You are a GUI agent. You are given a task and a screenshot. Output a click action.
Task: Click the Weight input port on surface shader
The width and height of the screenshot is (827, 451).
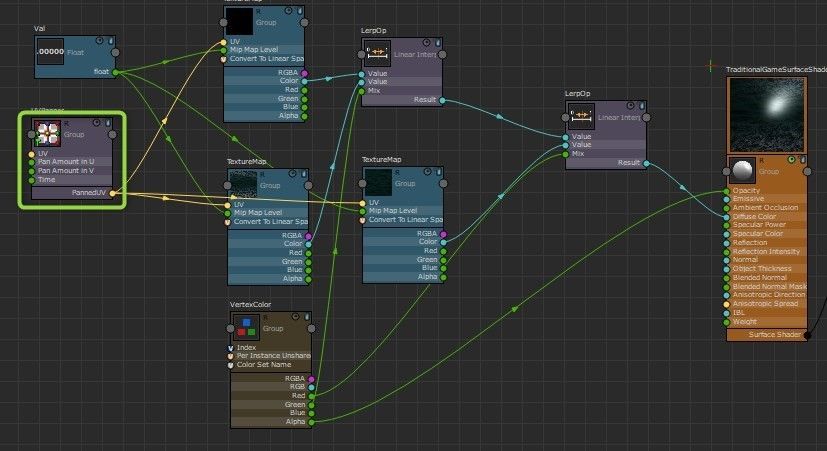(727, 322)
